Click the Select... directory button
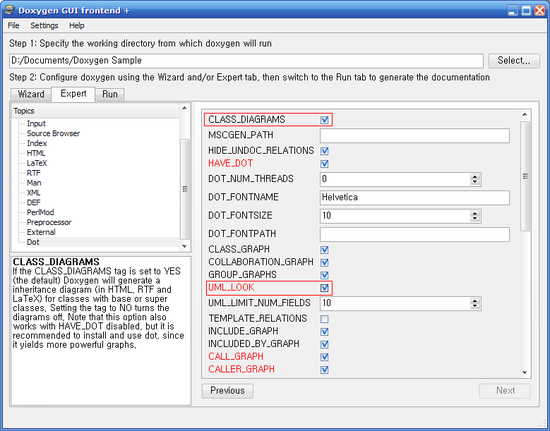Viewport: 550px width, 431px height. point(514,61)
